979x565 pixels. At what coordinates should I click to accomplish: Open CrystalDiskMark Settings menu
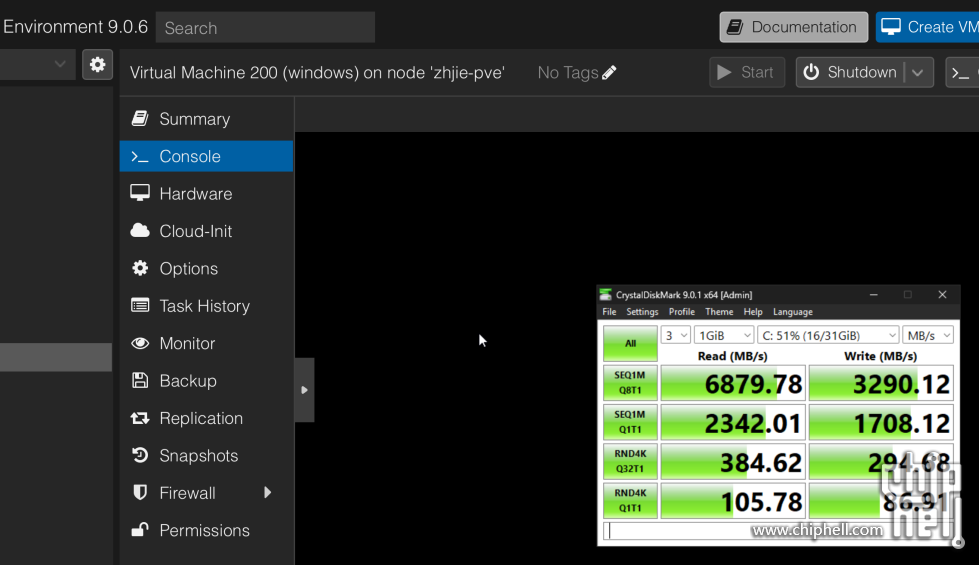pos(642,312)
